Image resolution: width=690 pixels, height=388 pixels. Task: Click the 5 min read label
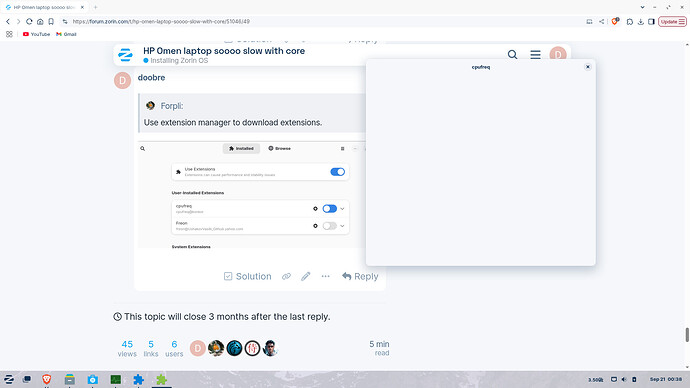(x=379, y=348)
